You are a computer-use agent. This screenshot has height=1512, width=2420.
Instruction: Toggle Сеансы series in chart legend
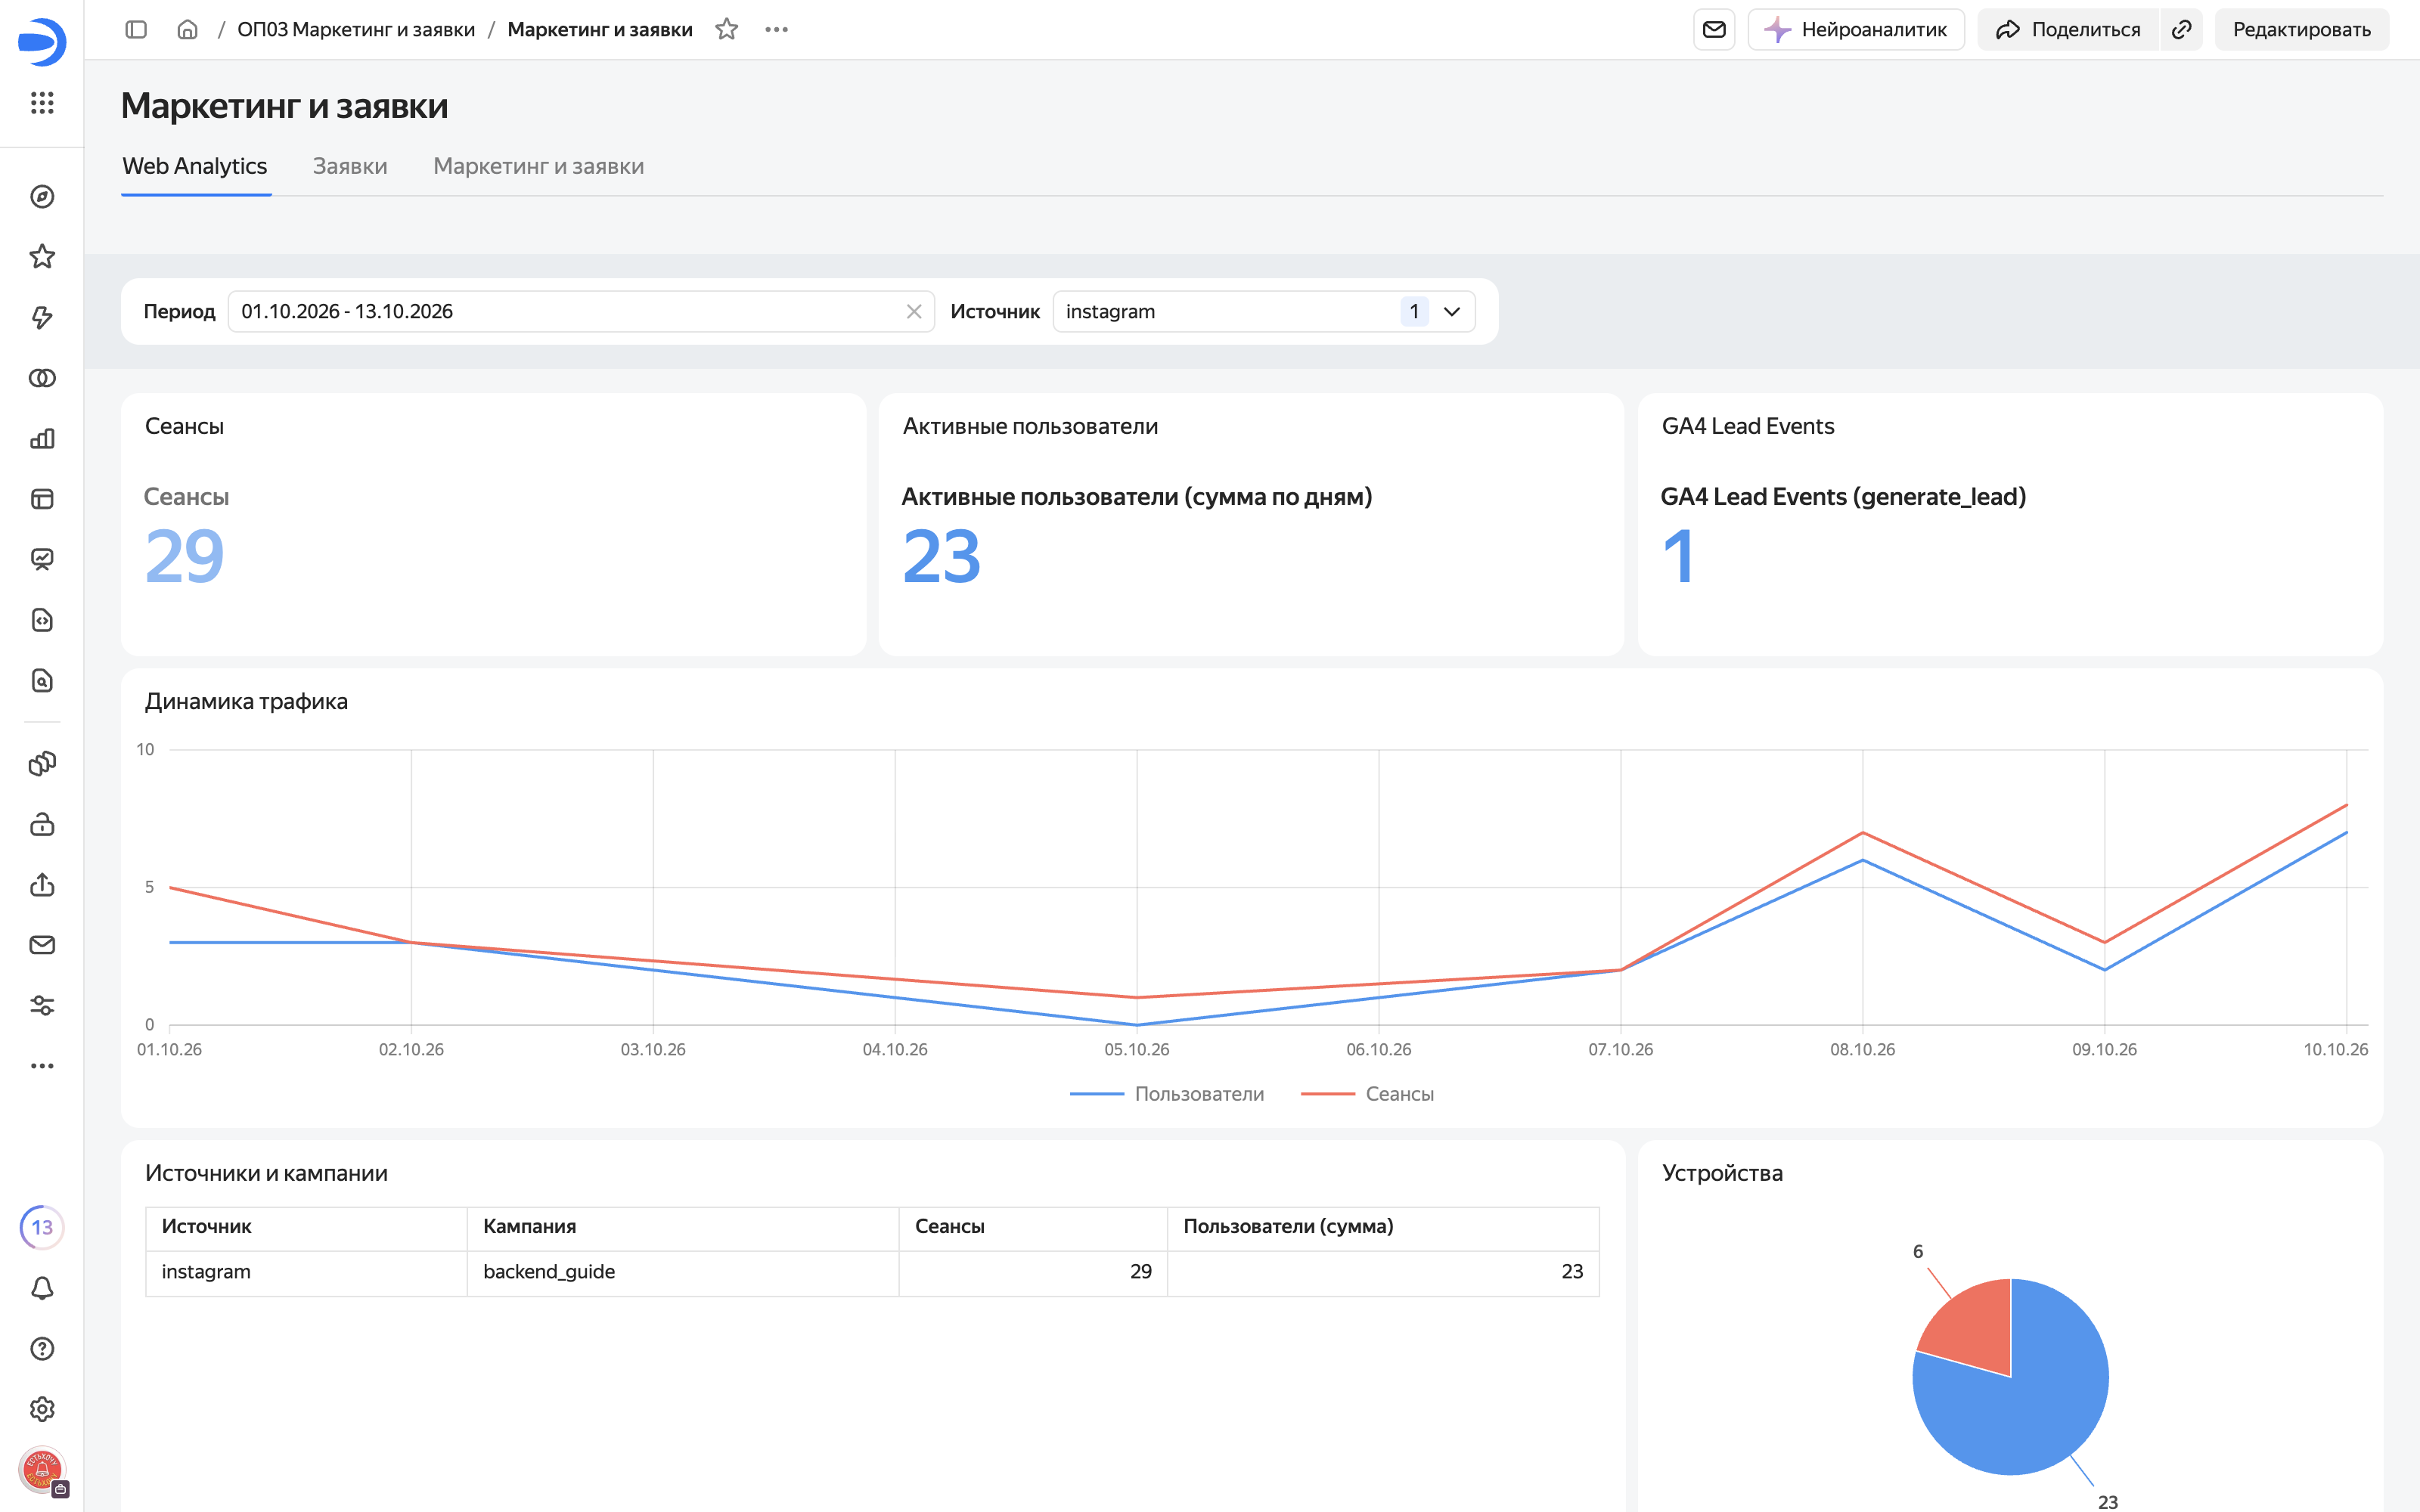click(1367, 1094)
